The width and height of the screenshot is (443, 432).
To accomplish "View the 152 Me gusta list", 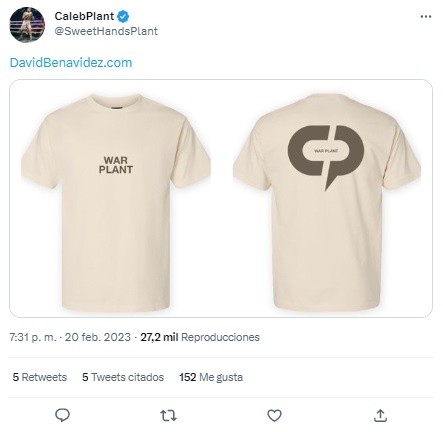I will (211, 377).
